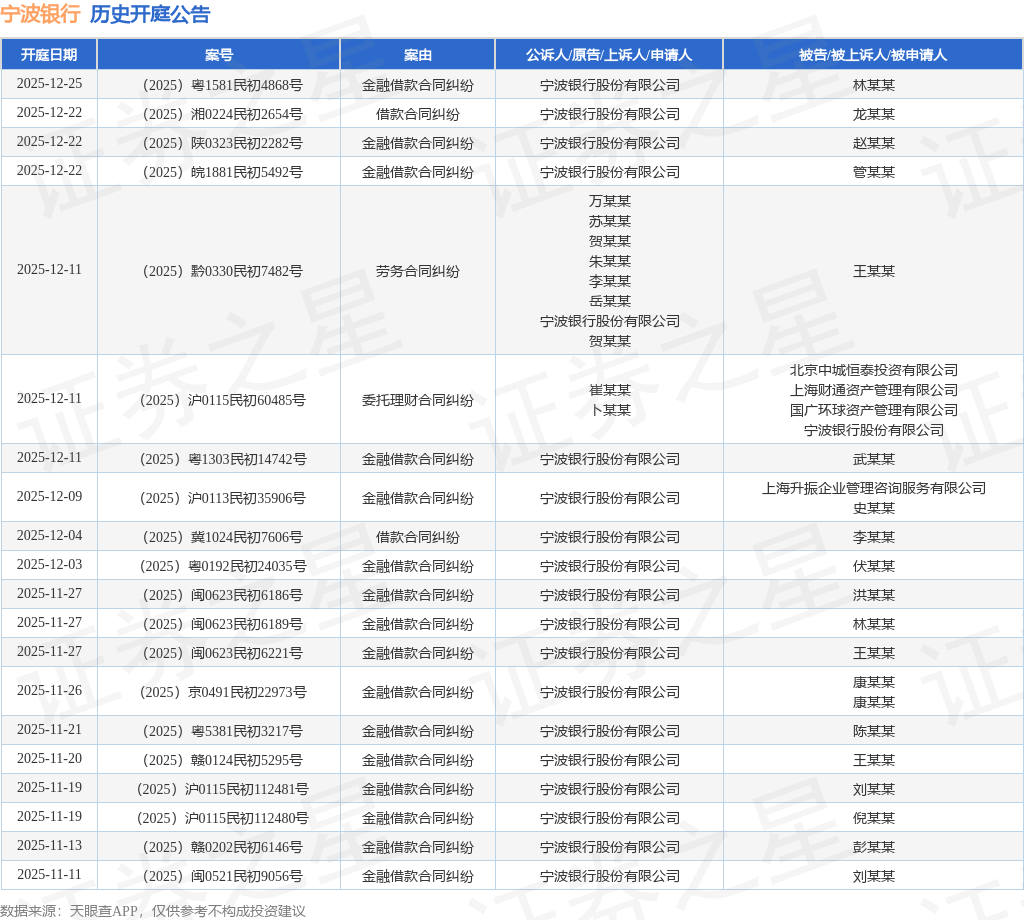Select the 案由 column header
The image size is (1024, 920).
[x=418, y=55]
